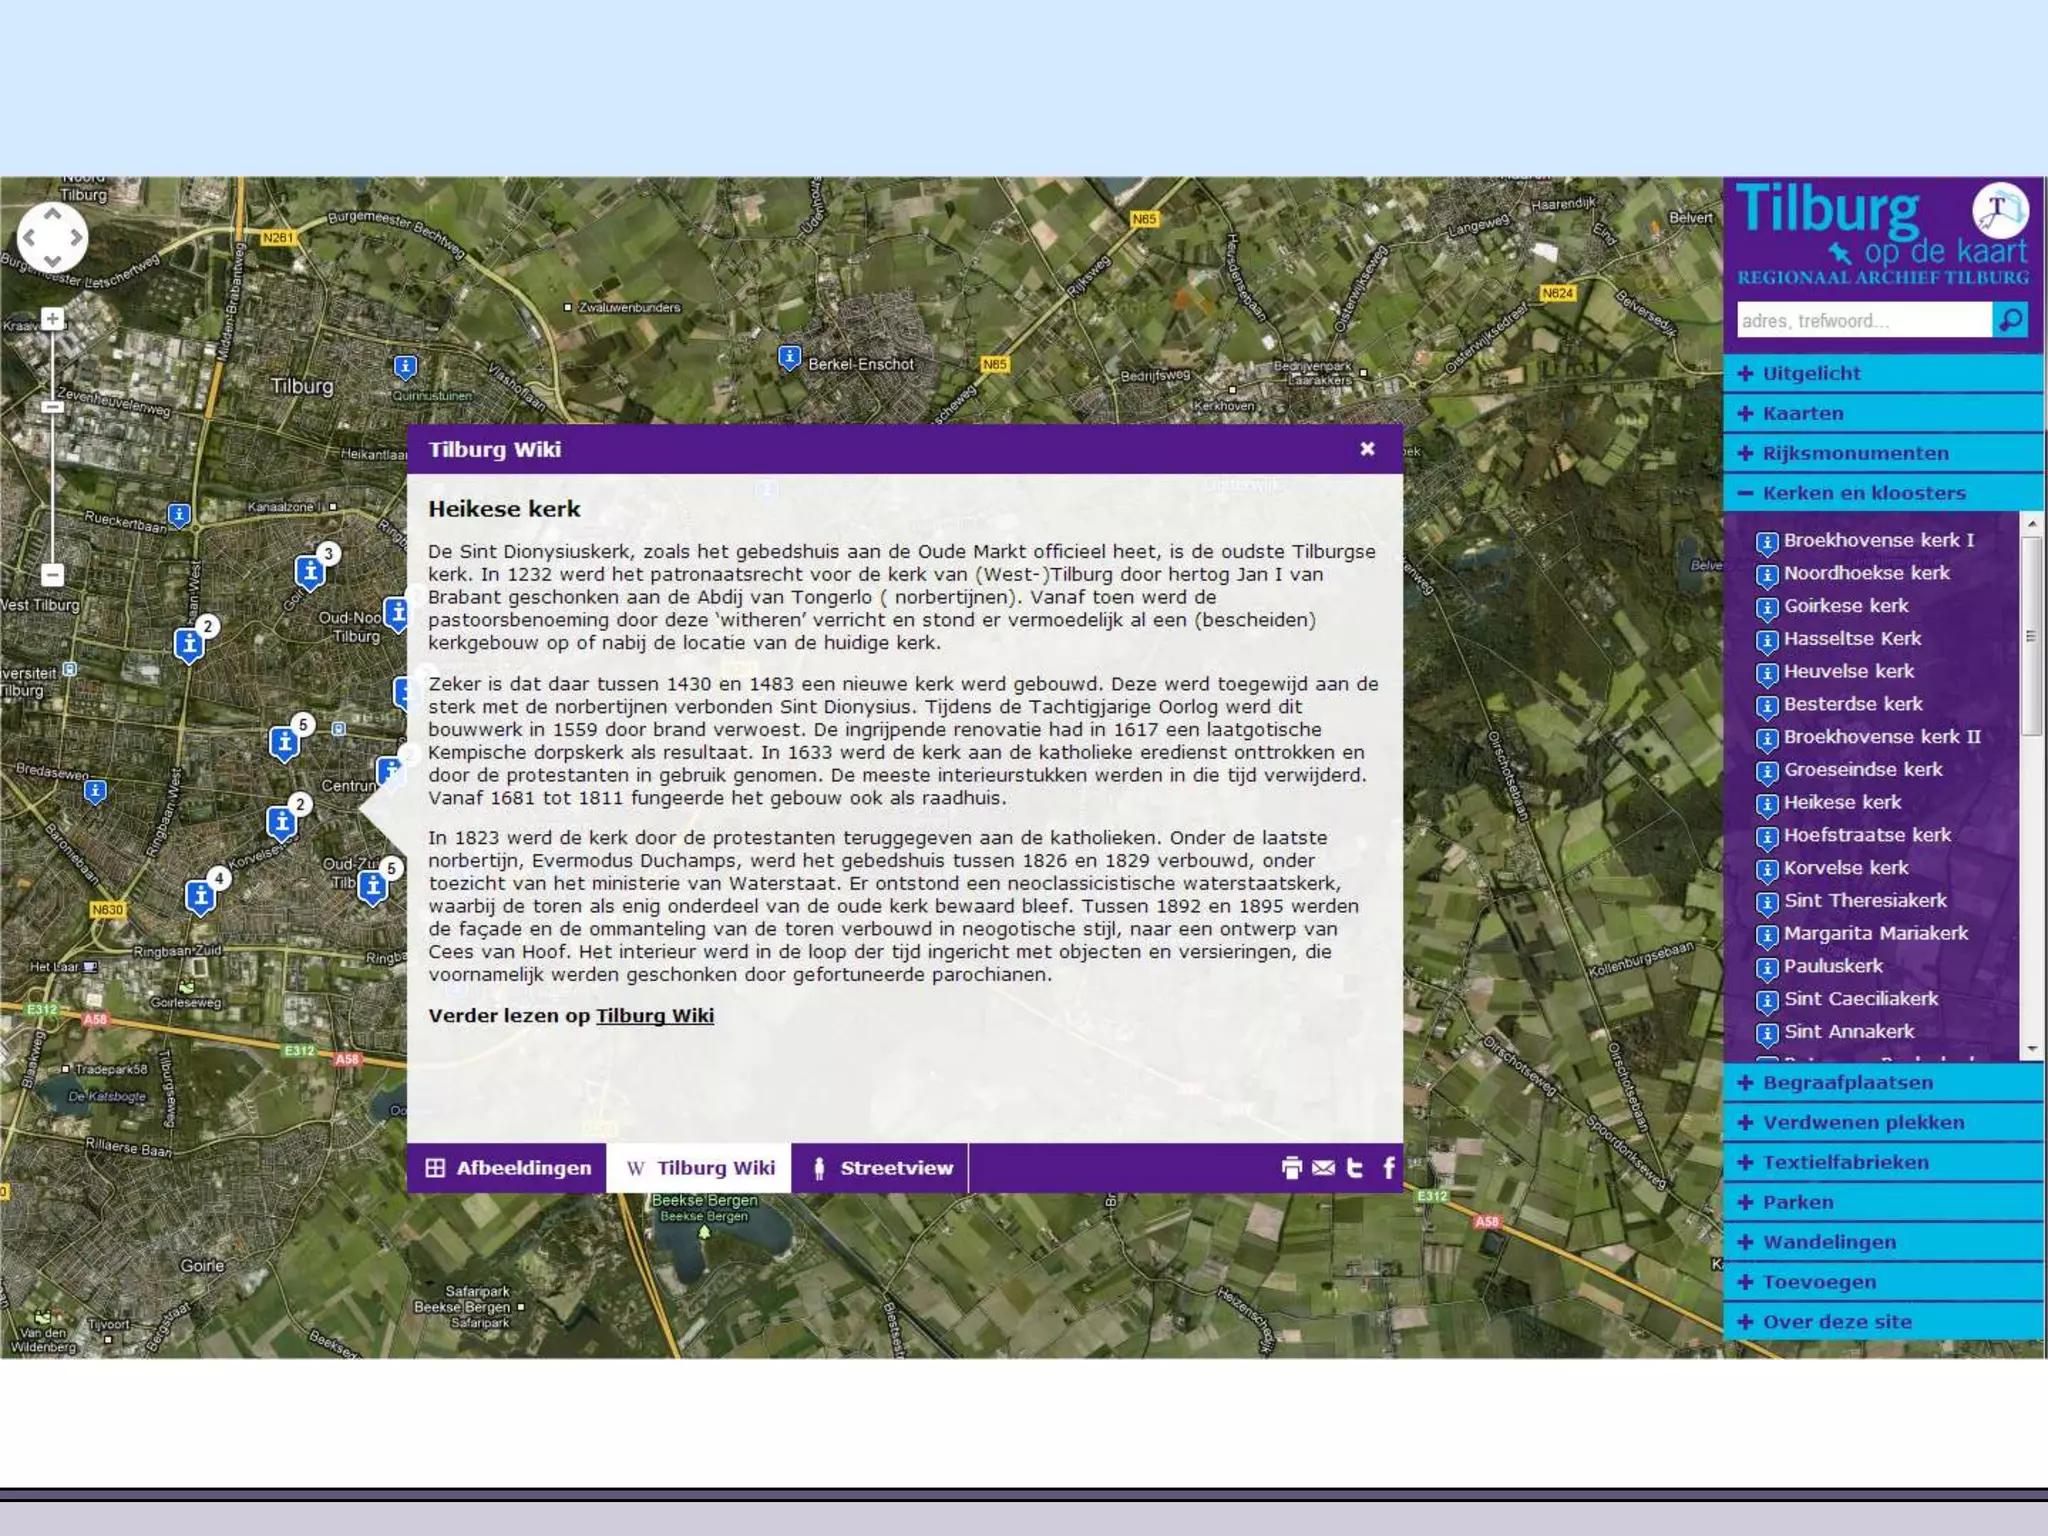Close the Tilburg Wiki popup
The width and height of the screenshot is (2048, 1536).
[1367, 449]
